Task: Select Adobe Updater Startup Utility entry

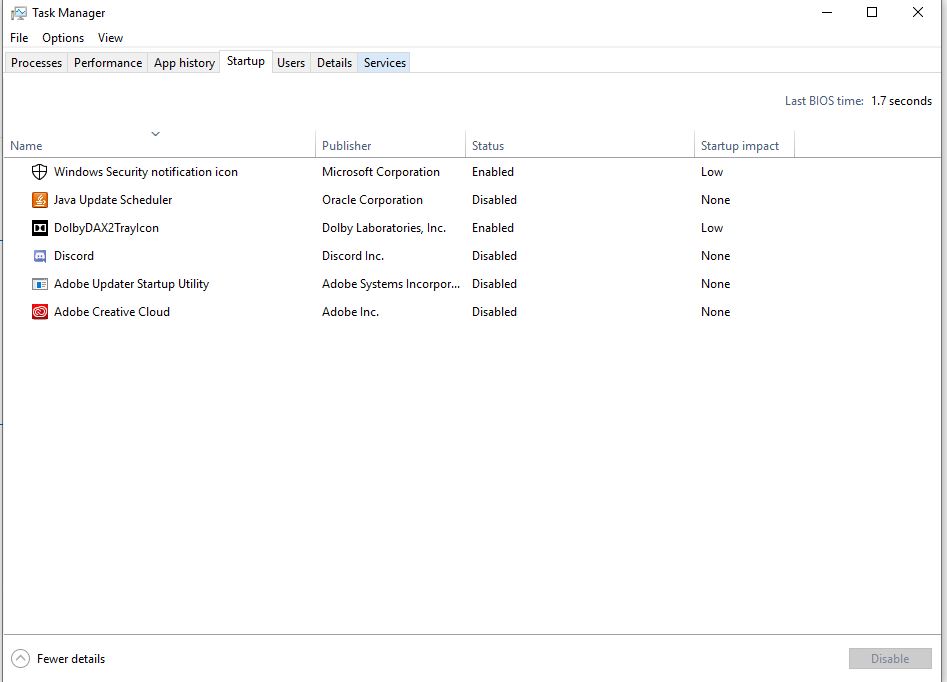Action: pyautogui.click(x=472, y=284)
